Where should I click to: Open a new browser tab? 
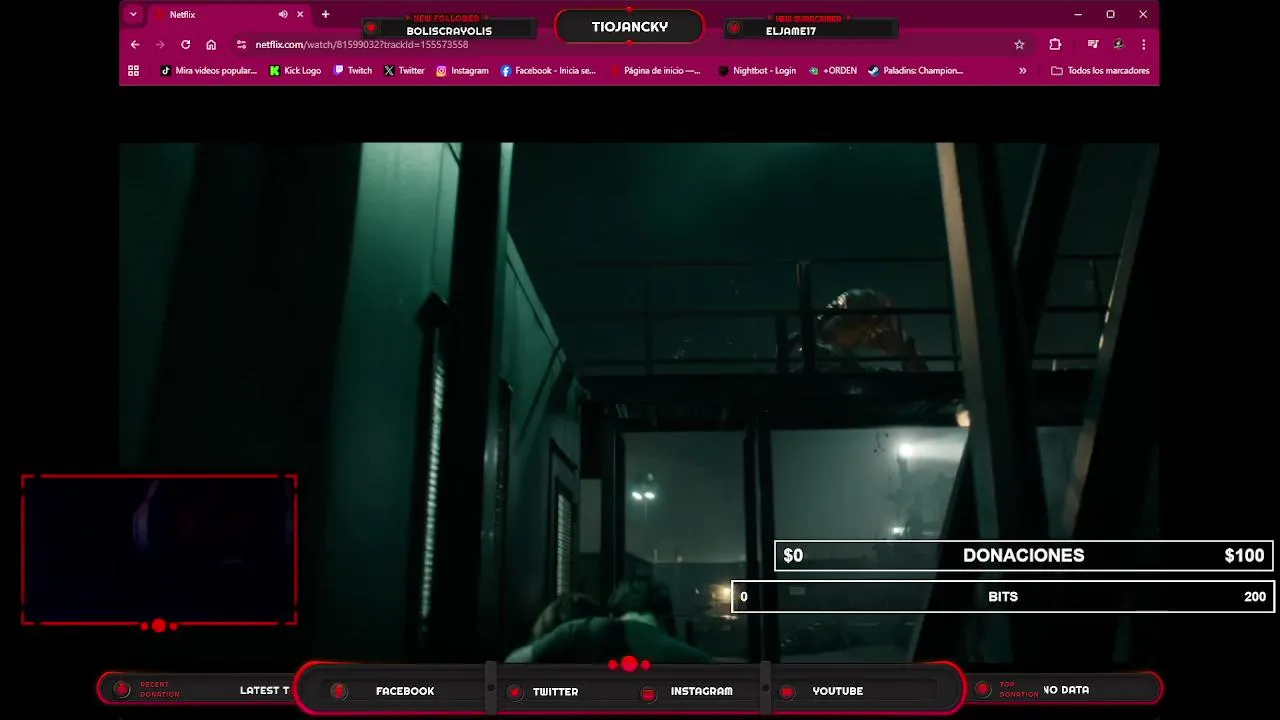click(325, 15)
